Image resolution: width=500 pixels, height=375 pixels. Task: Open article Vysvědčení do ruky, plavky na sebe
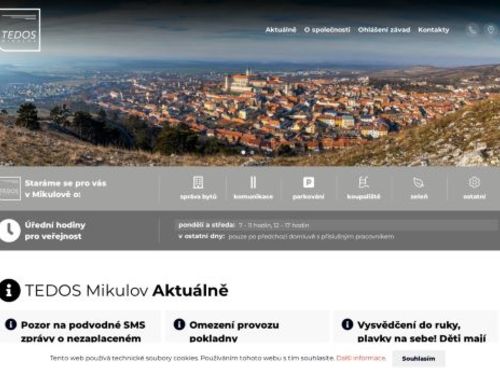point(422,332)
